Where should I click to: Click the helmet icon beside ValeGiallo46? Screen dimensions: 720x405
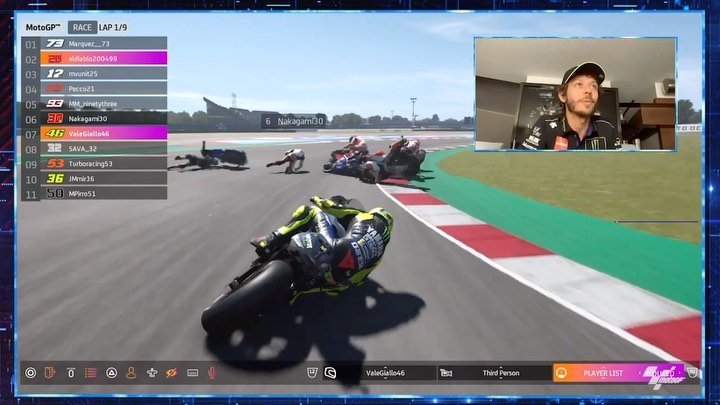click(x=330, y=373)
